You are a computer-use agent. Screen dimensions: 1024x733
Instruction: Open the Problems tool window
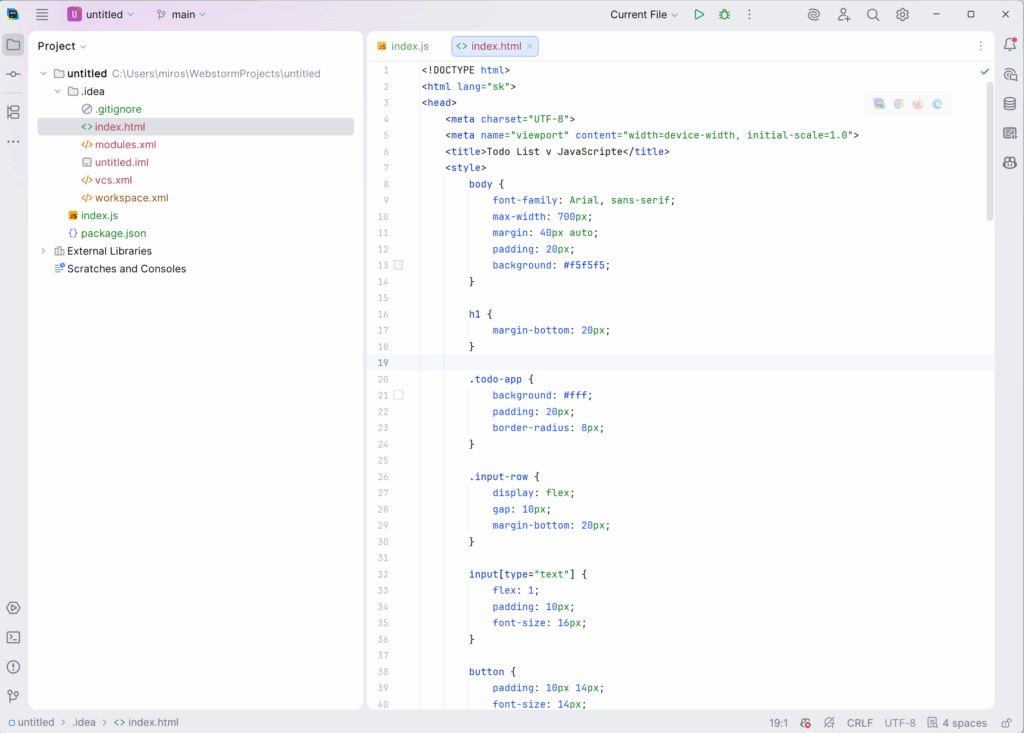13,667
